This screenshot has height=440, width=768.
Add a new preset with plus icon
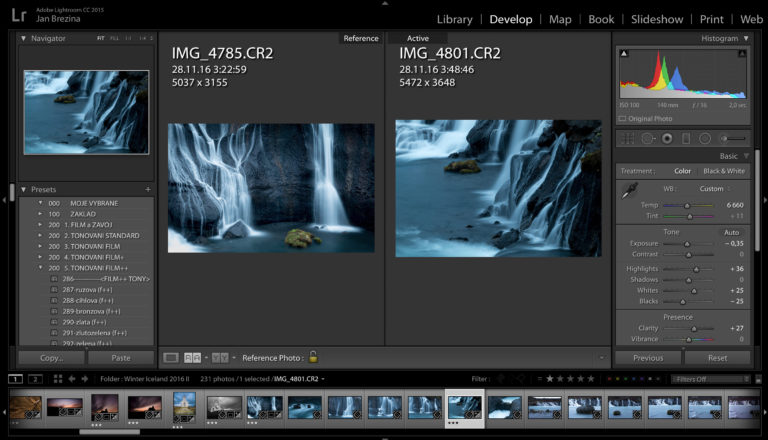[148, 189]
